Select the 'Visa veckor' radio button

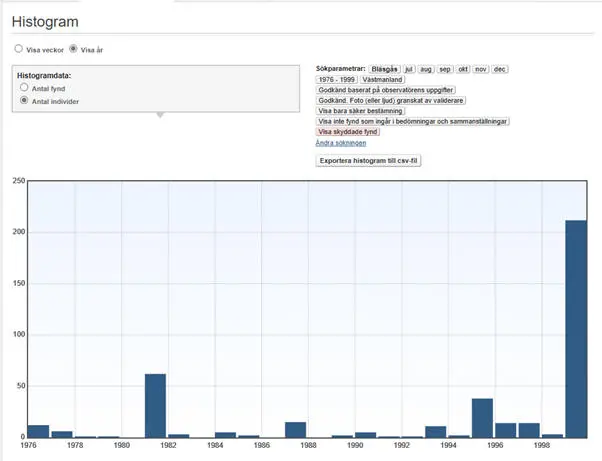pos(17,48)
